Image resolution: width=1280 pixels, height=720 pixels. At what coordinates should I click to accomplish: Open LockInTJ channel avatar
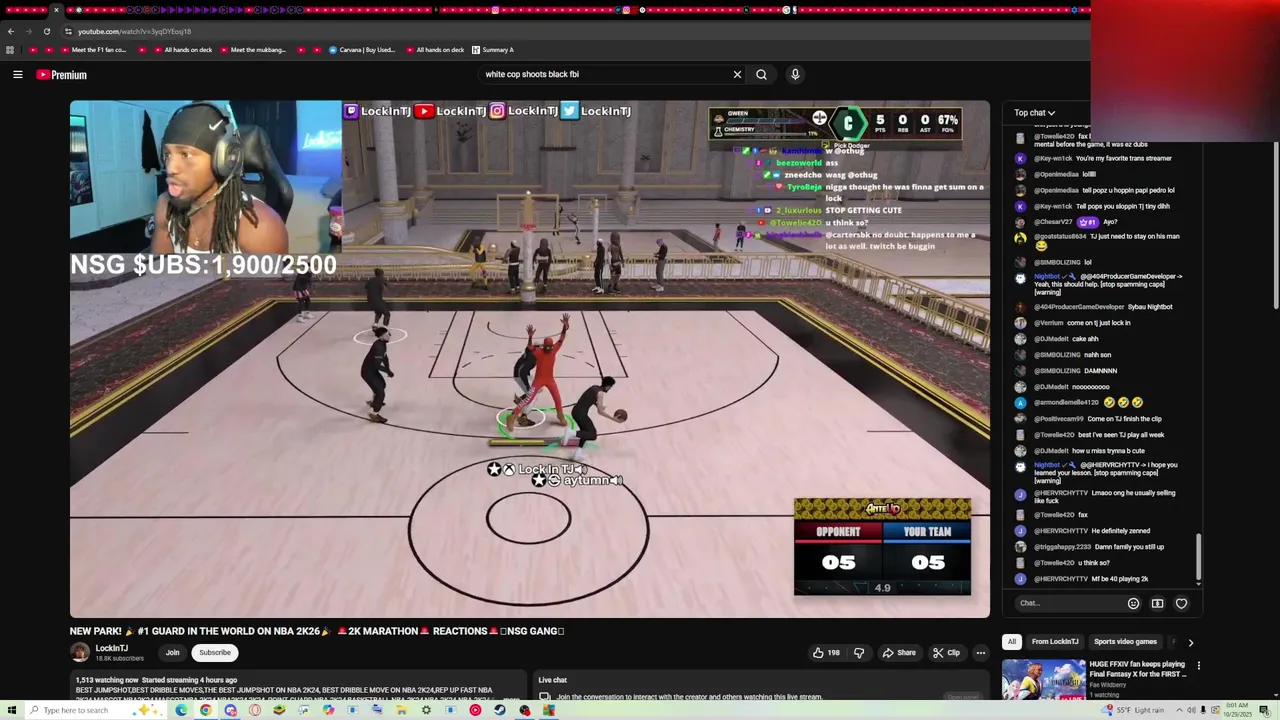tap(80, 653)
